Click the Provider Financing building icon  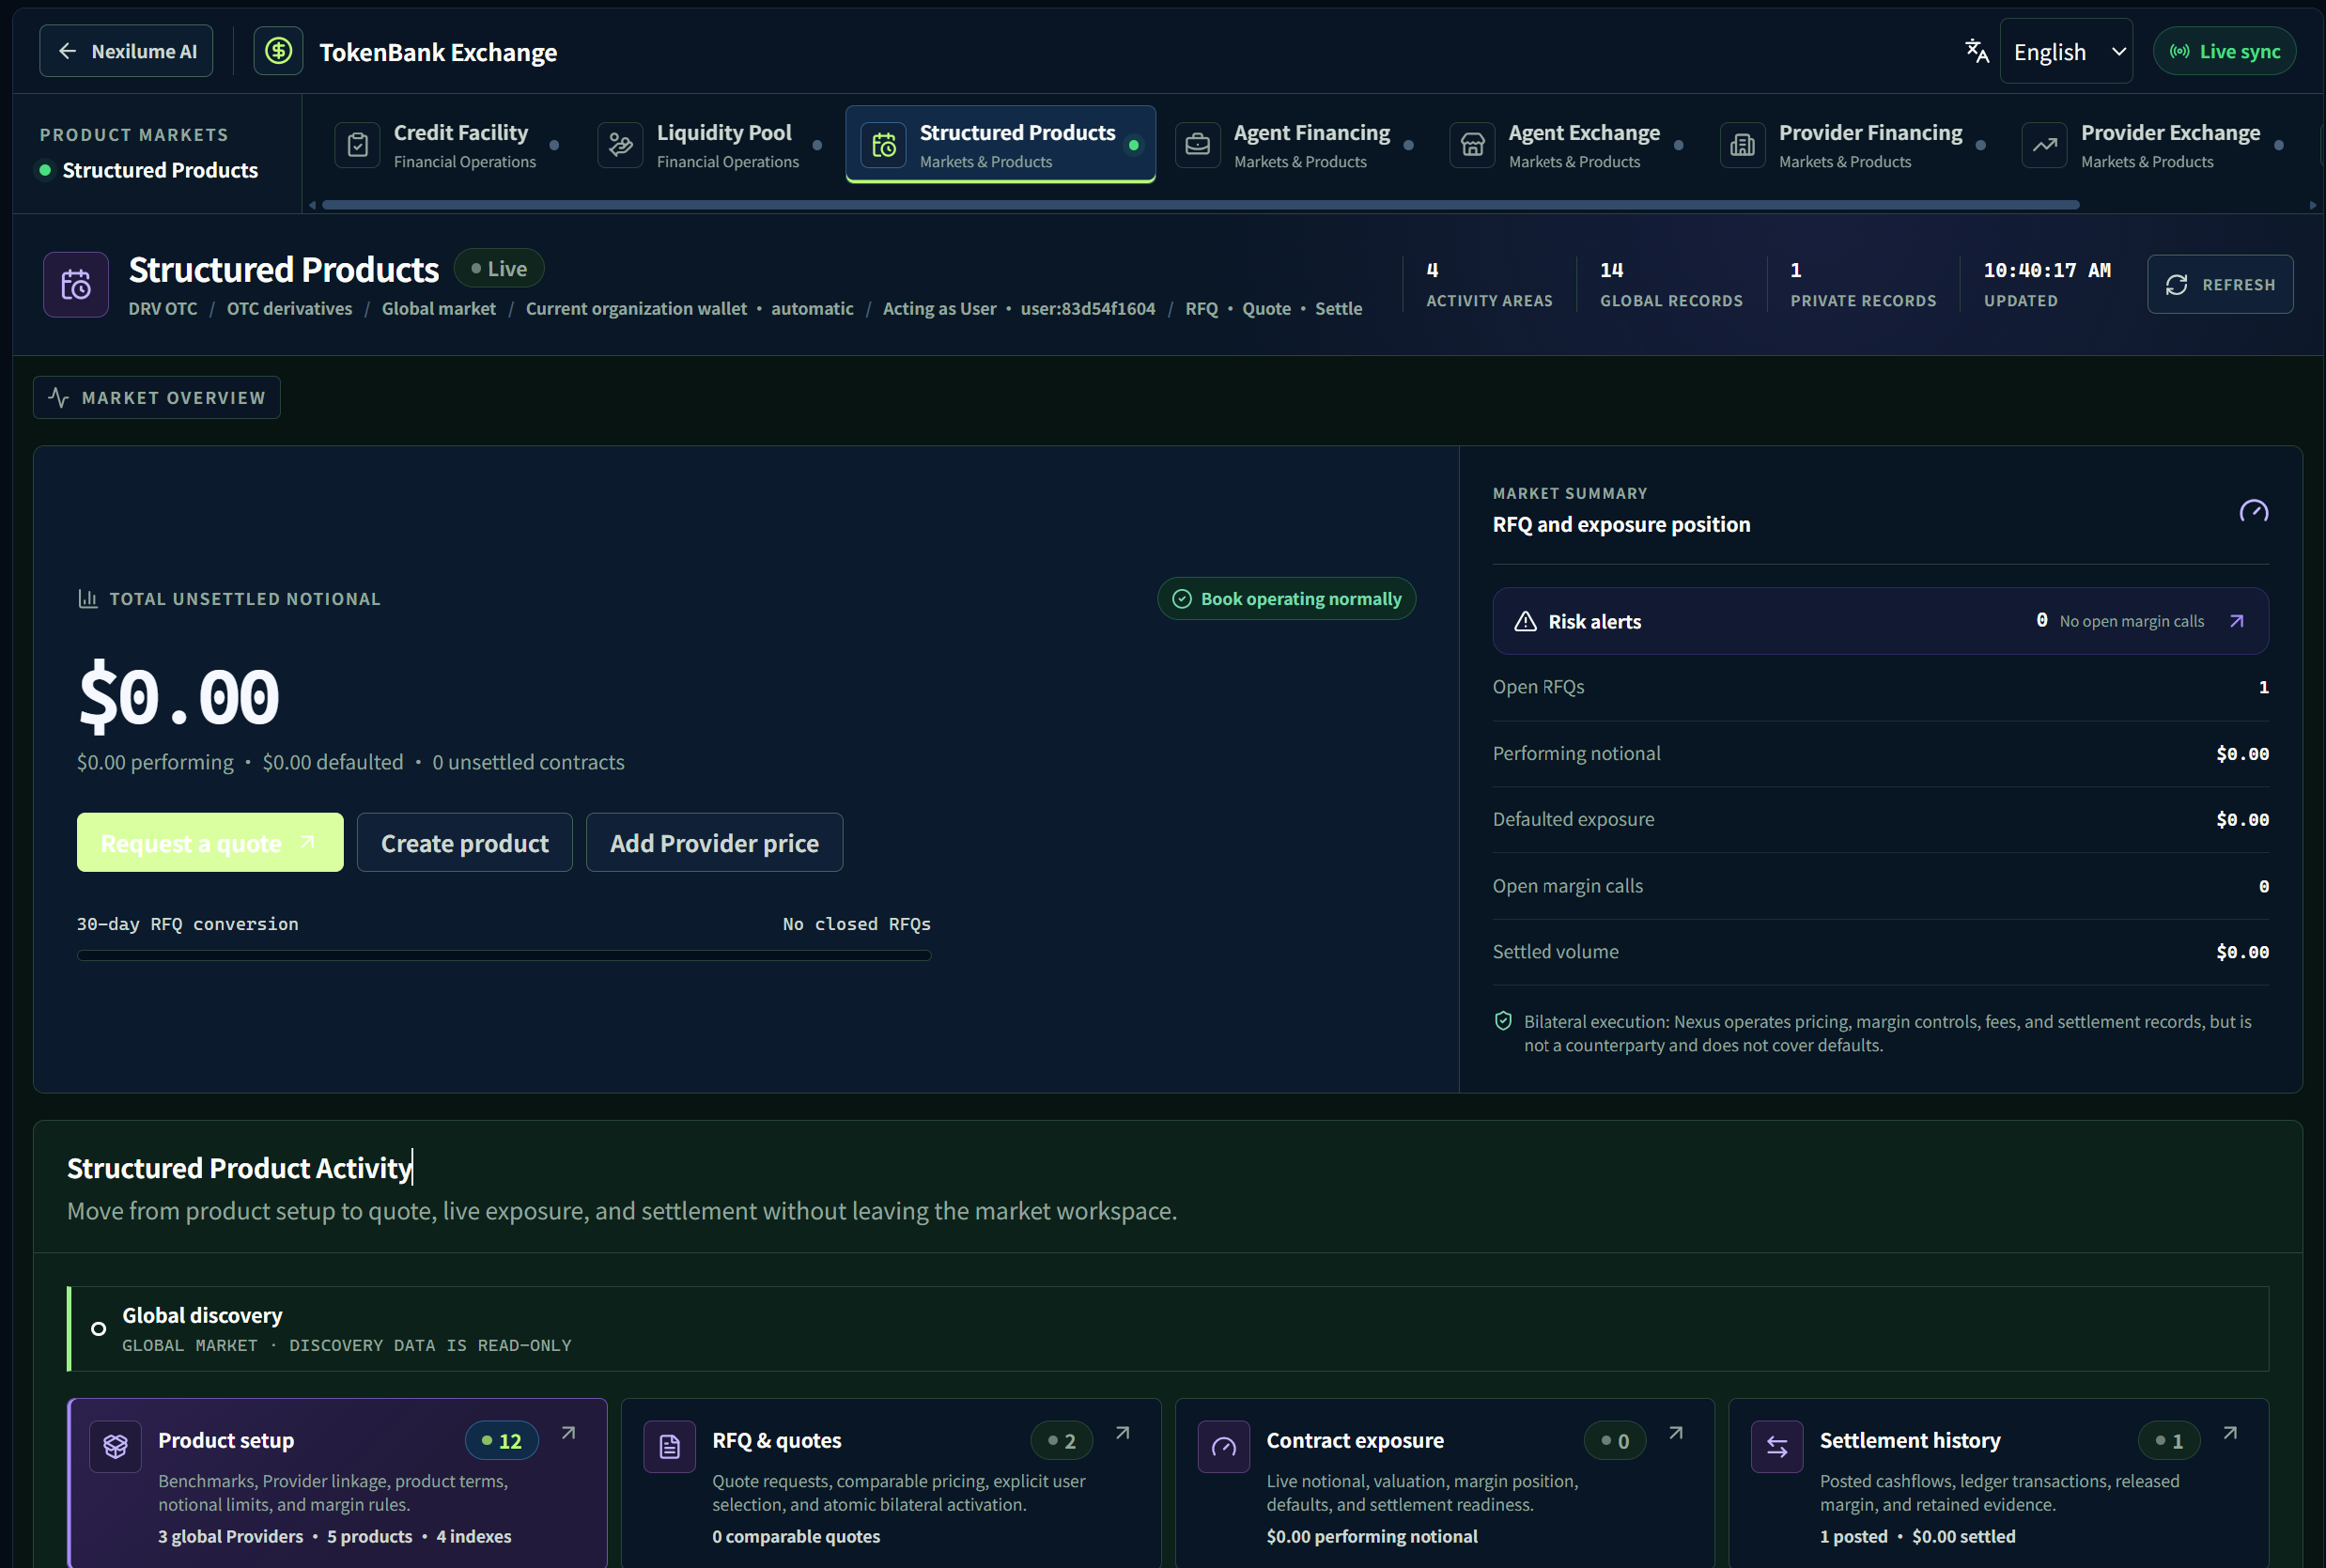(1742, 146)
